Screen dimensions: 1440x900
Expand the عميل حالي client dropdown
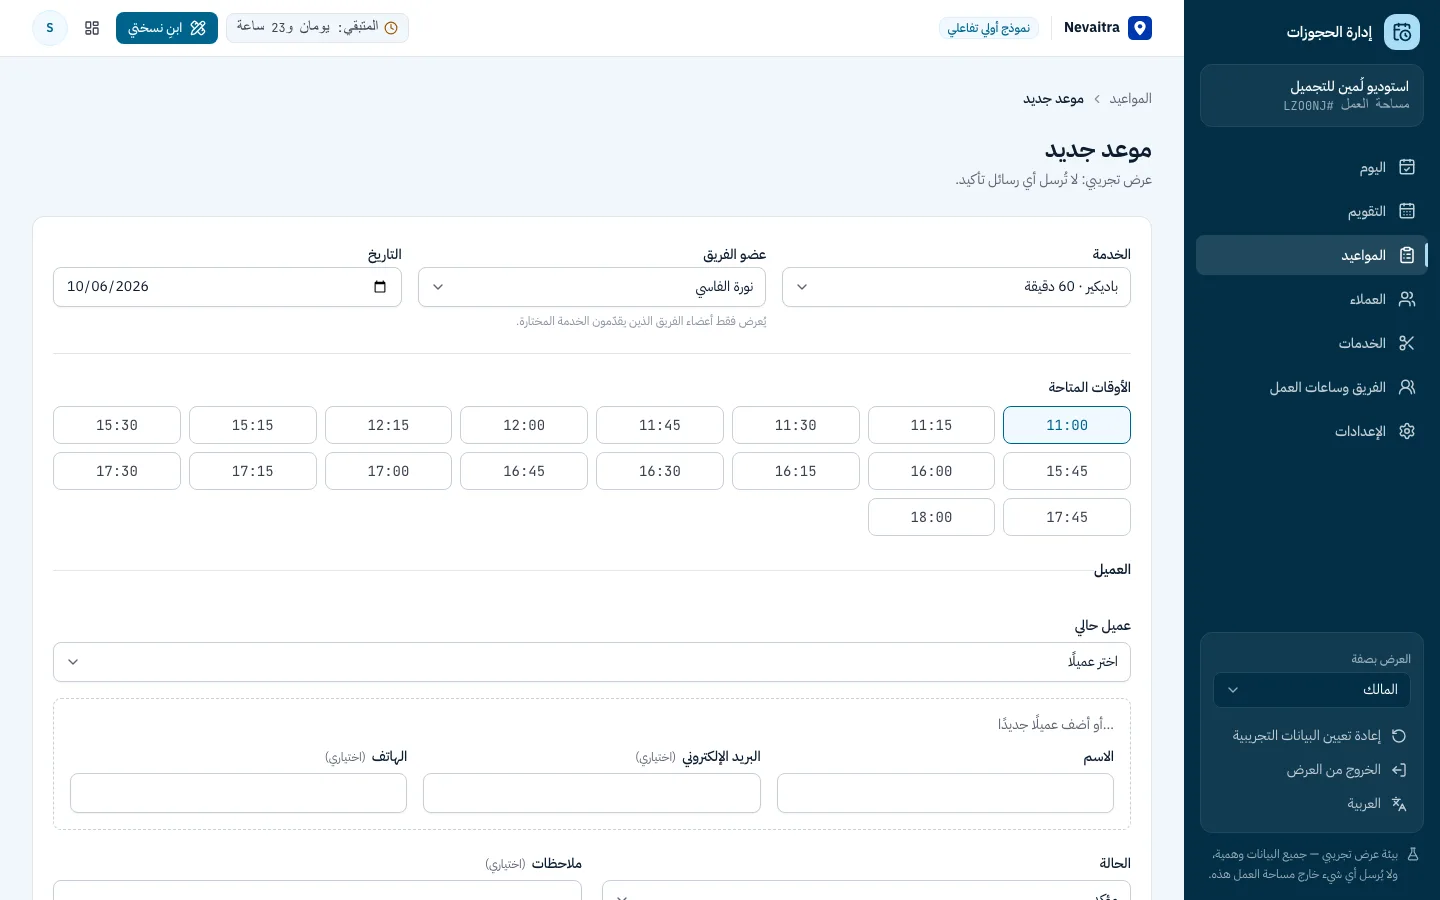pyautogui.click(x=592, y=662)
